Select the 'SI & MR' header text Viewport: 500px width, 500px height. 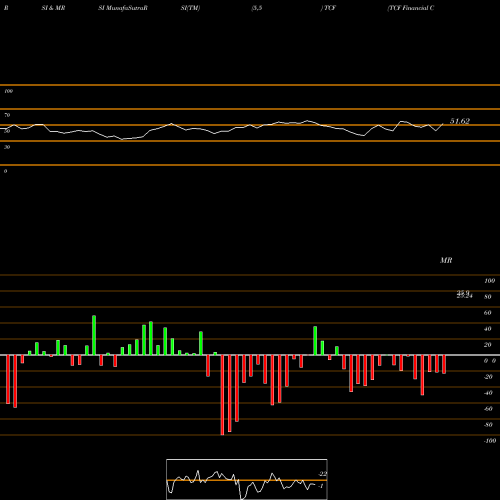[x=53, y=8]
